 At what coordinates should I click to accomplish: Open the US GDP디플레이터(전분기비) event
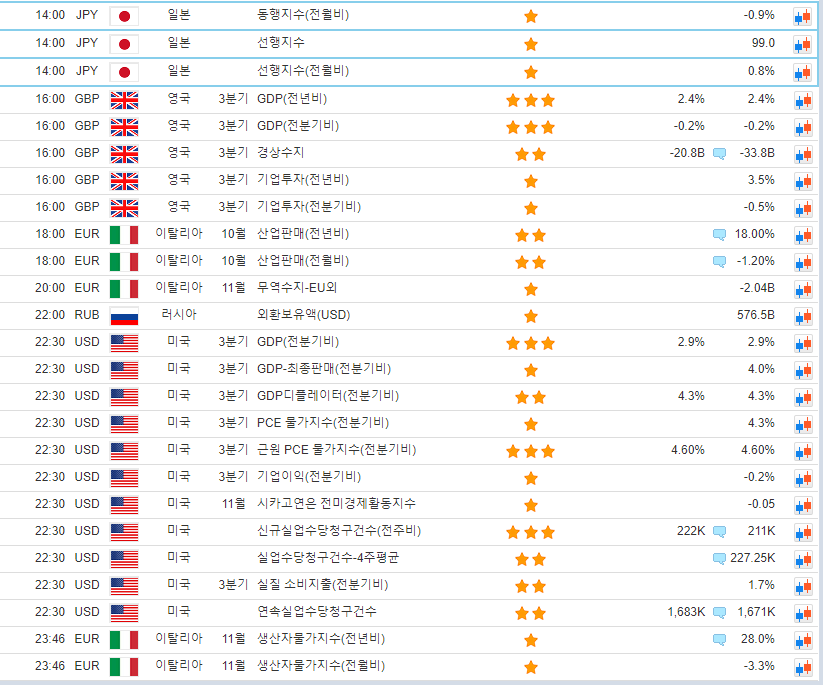[327, 395]
